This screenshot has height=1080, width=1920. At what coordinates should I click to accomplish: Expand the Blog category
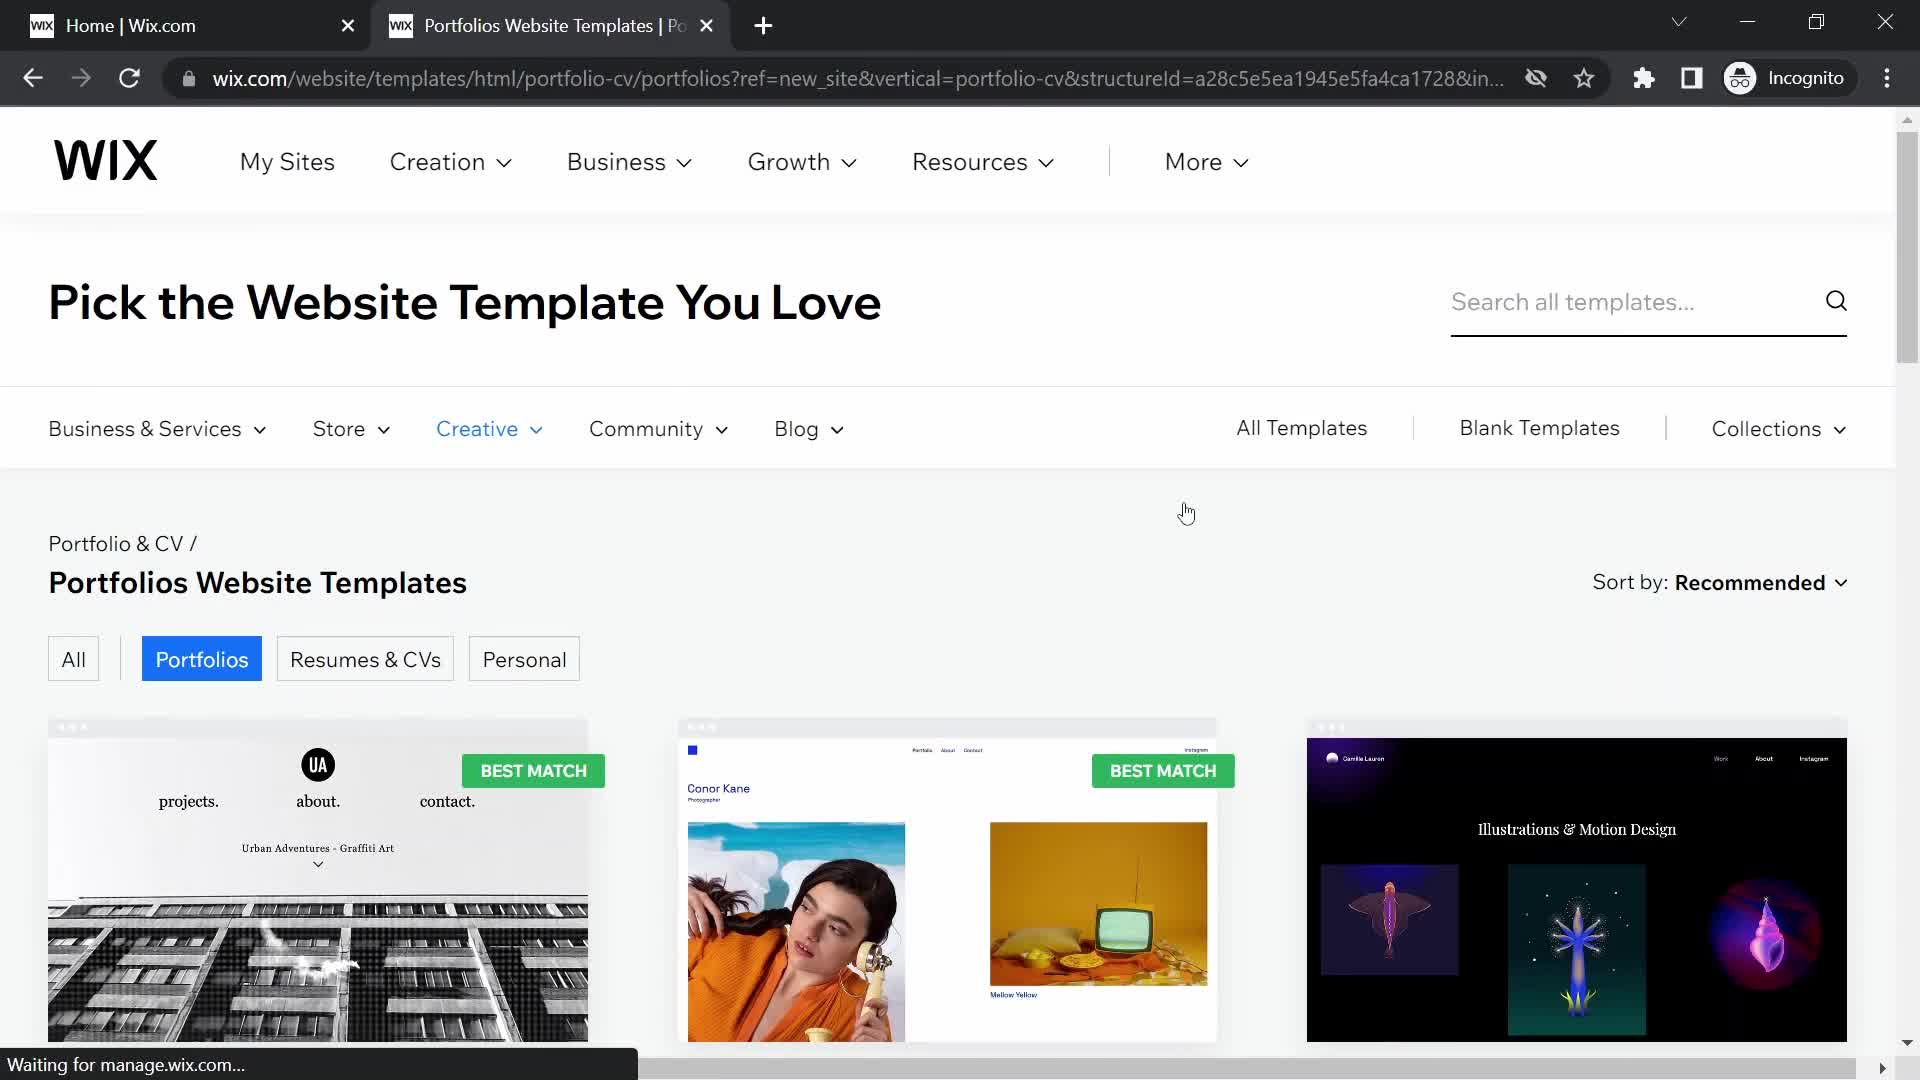click(809, 429)
